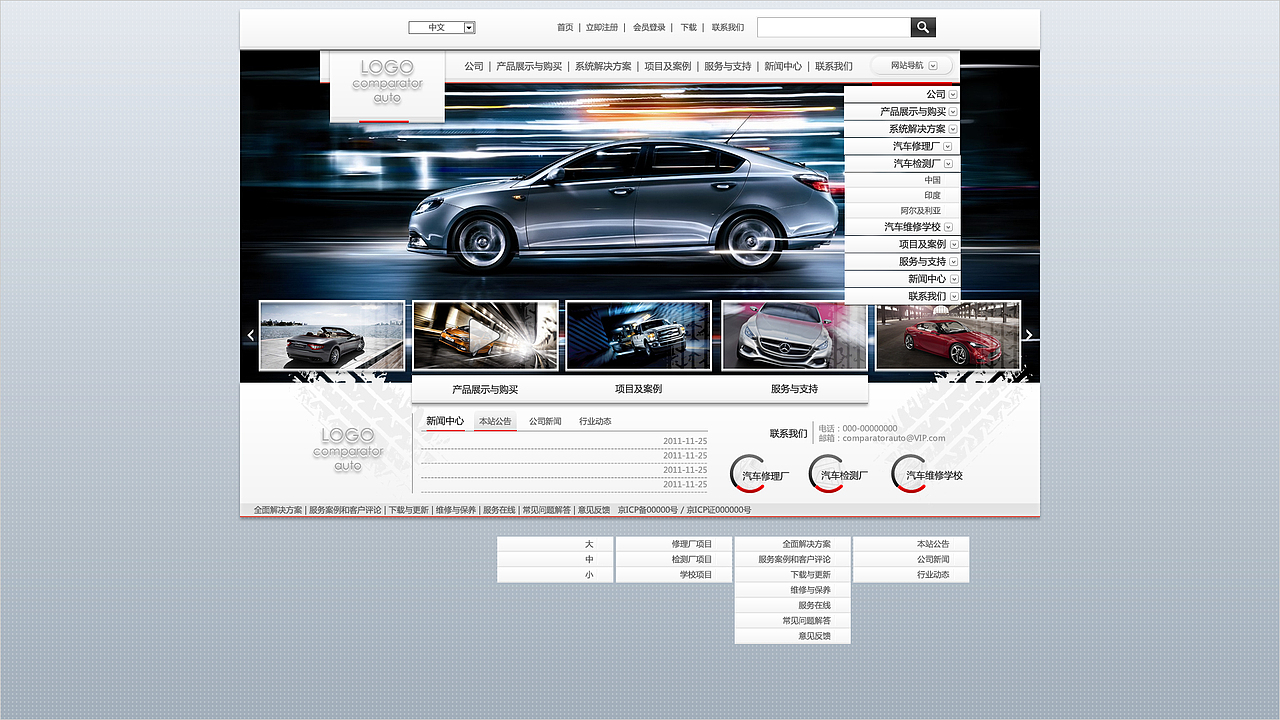Click 新闻中心 news section tab
Screen dimensions: 1280x720
(445, 421)
